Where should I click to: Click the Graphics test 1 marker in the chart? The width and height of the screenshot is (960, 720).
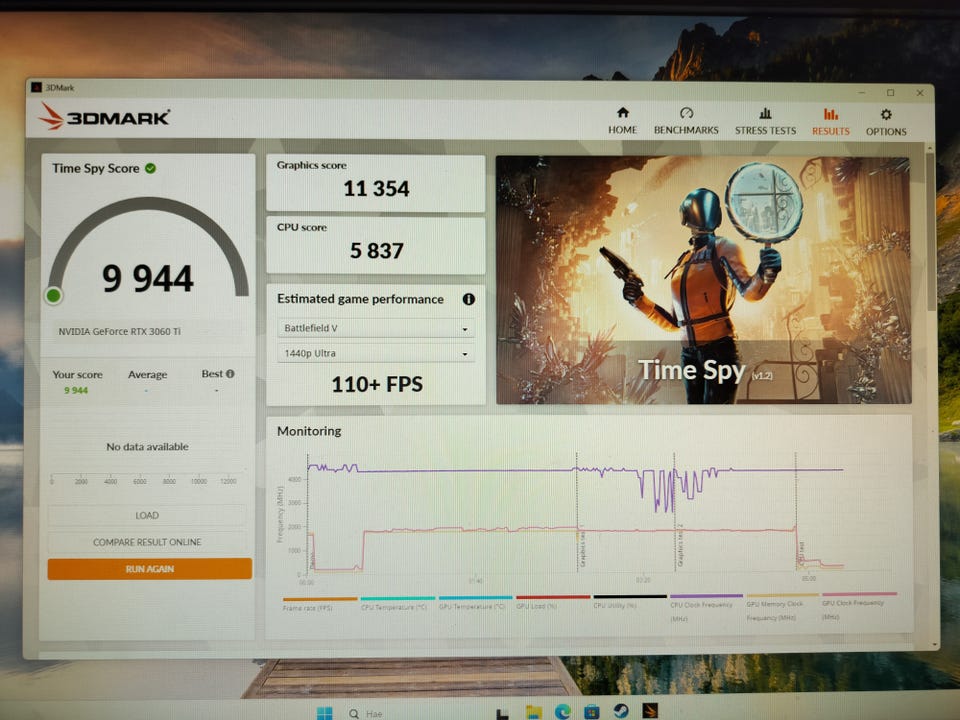click(577, 513)
